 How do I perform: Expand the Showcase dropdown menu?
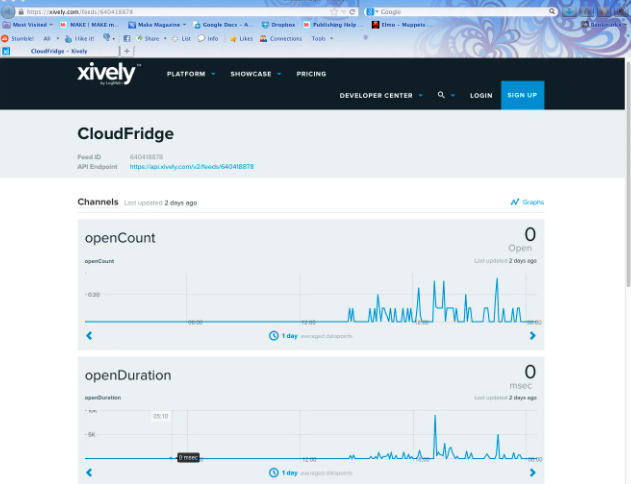point(255,74)
